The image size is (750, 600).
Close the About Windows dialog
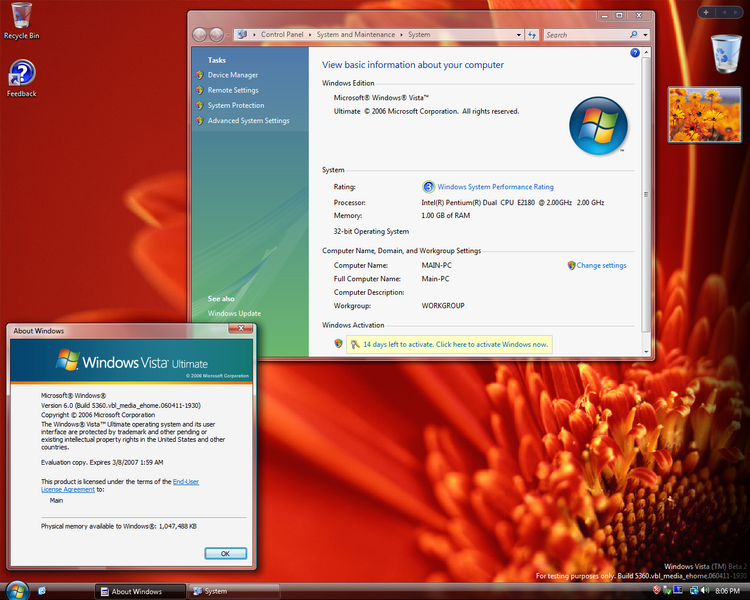click(241, 328)
